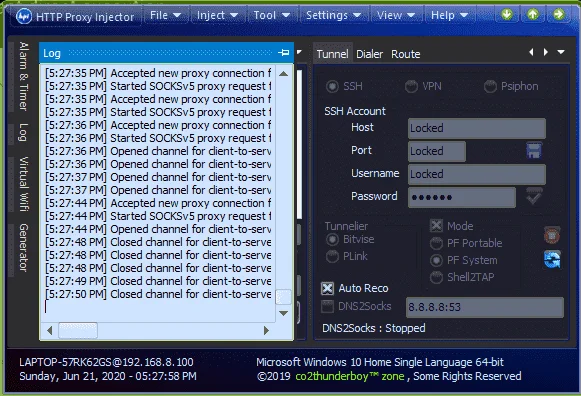Open the Virtual Wifi side panel
Viewport: 581px width, 396px height.
[24, 184]
